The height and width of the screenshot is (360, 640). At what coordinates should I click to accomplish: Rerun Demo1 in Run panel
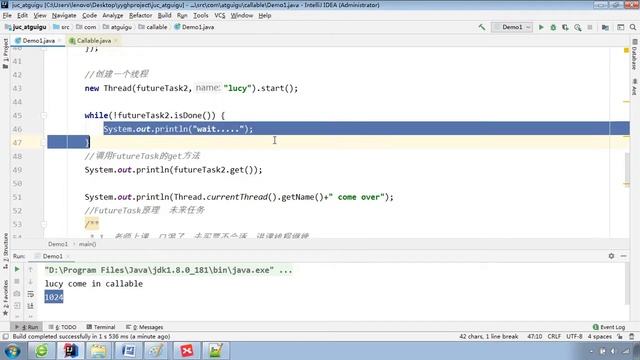(x=17, y=269)
